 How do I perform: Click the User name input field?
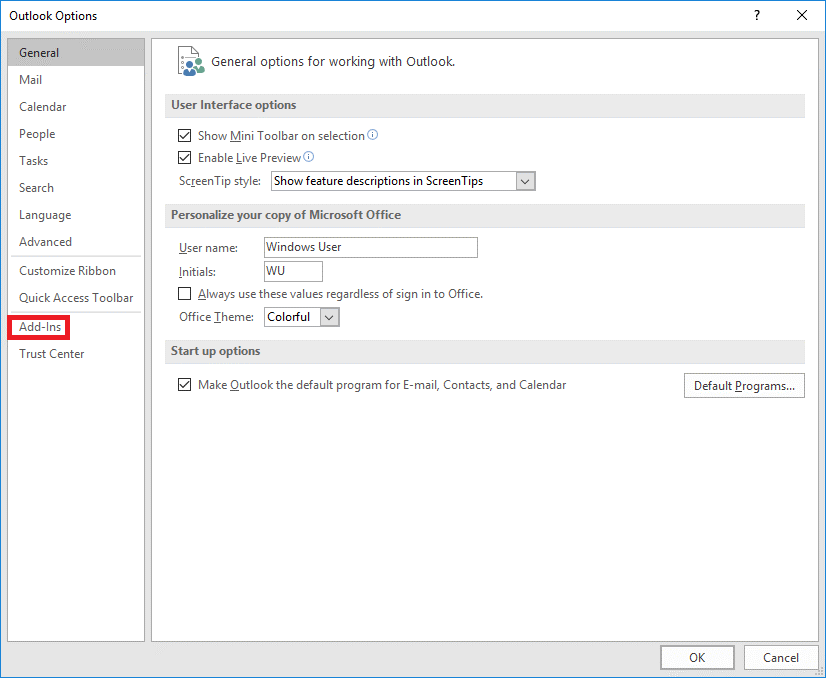pos(371,247)
